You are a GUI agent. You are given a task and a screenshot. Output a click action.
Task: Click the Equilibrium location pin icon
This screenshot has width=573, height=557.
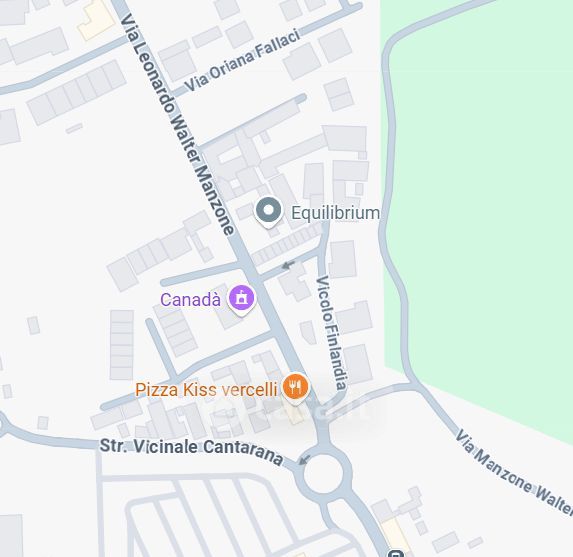(269, 212)
